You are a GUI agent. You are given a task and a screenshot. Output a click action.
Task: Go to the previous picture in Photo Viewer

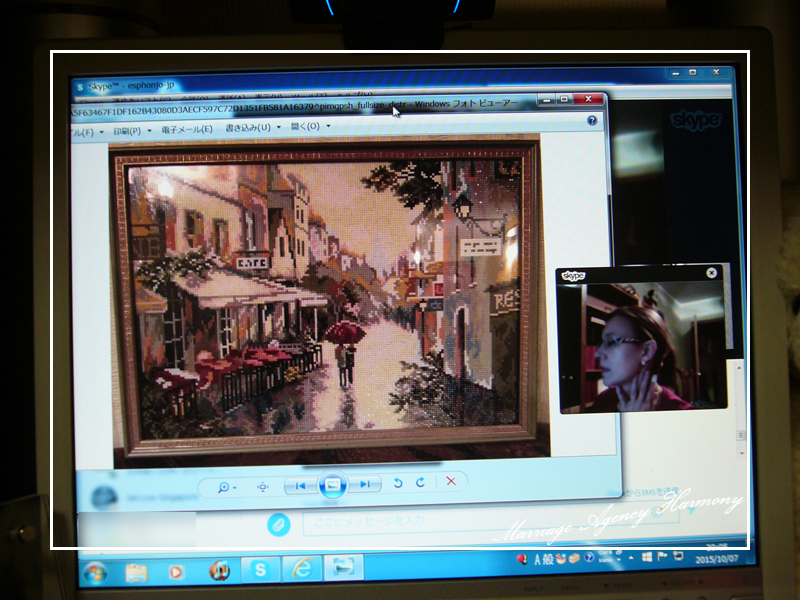click(301, 486)
